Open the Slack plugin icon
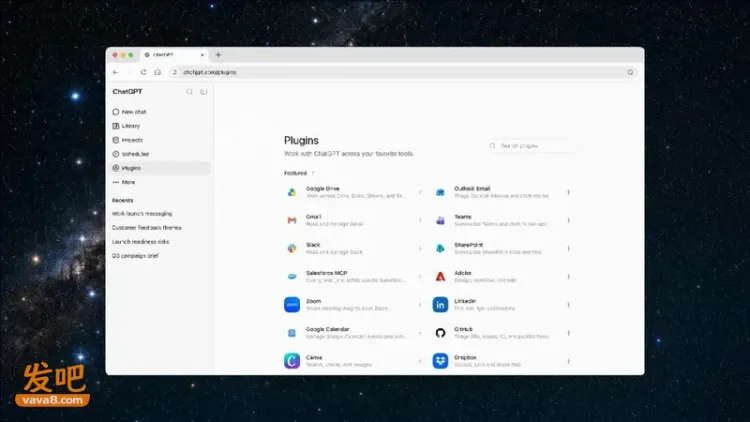Screen dimensions: 750x422 tap(292, 248)
